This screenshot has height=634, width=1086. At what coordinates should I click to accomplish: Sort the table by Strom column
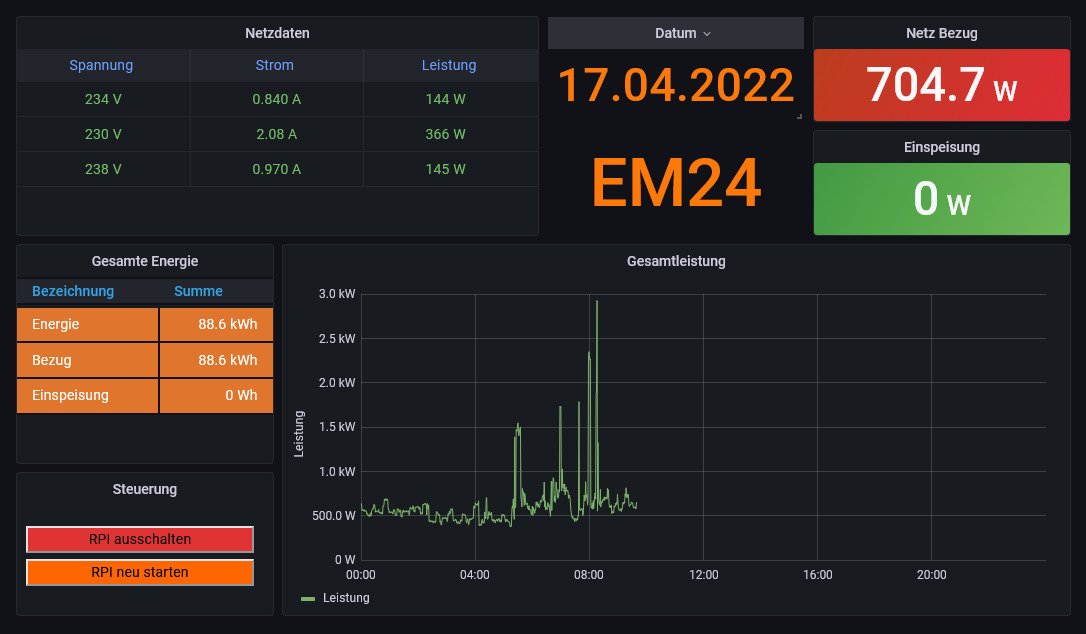[x=274, y=65]
